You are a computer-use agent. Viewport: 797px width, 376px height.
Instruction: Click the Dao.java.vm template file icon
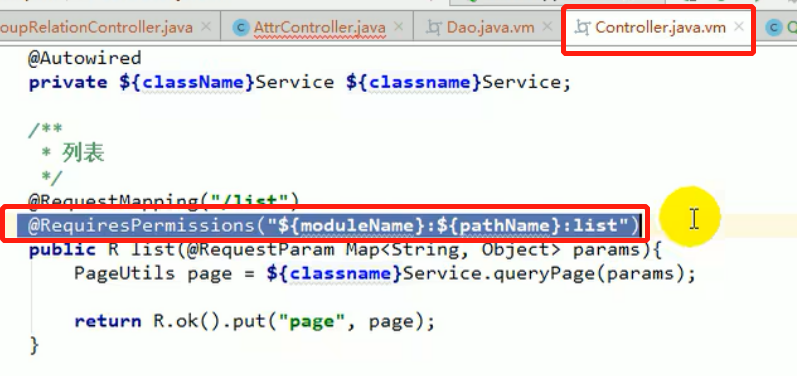pyautogui.click(x=433, y=27)
